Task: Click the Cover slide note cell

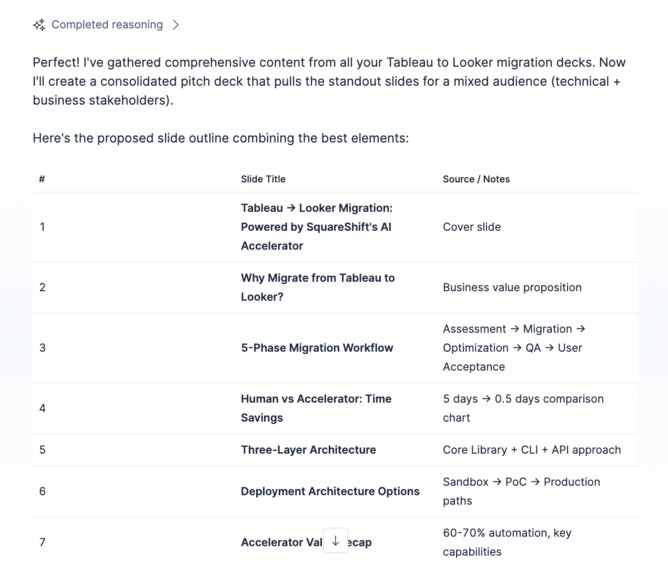Action: coord(472,227)
